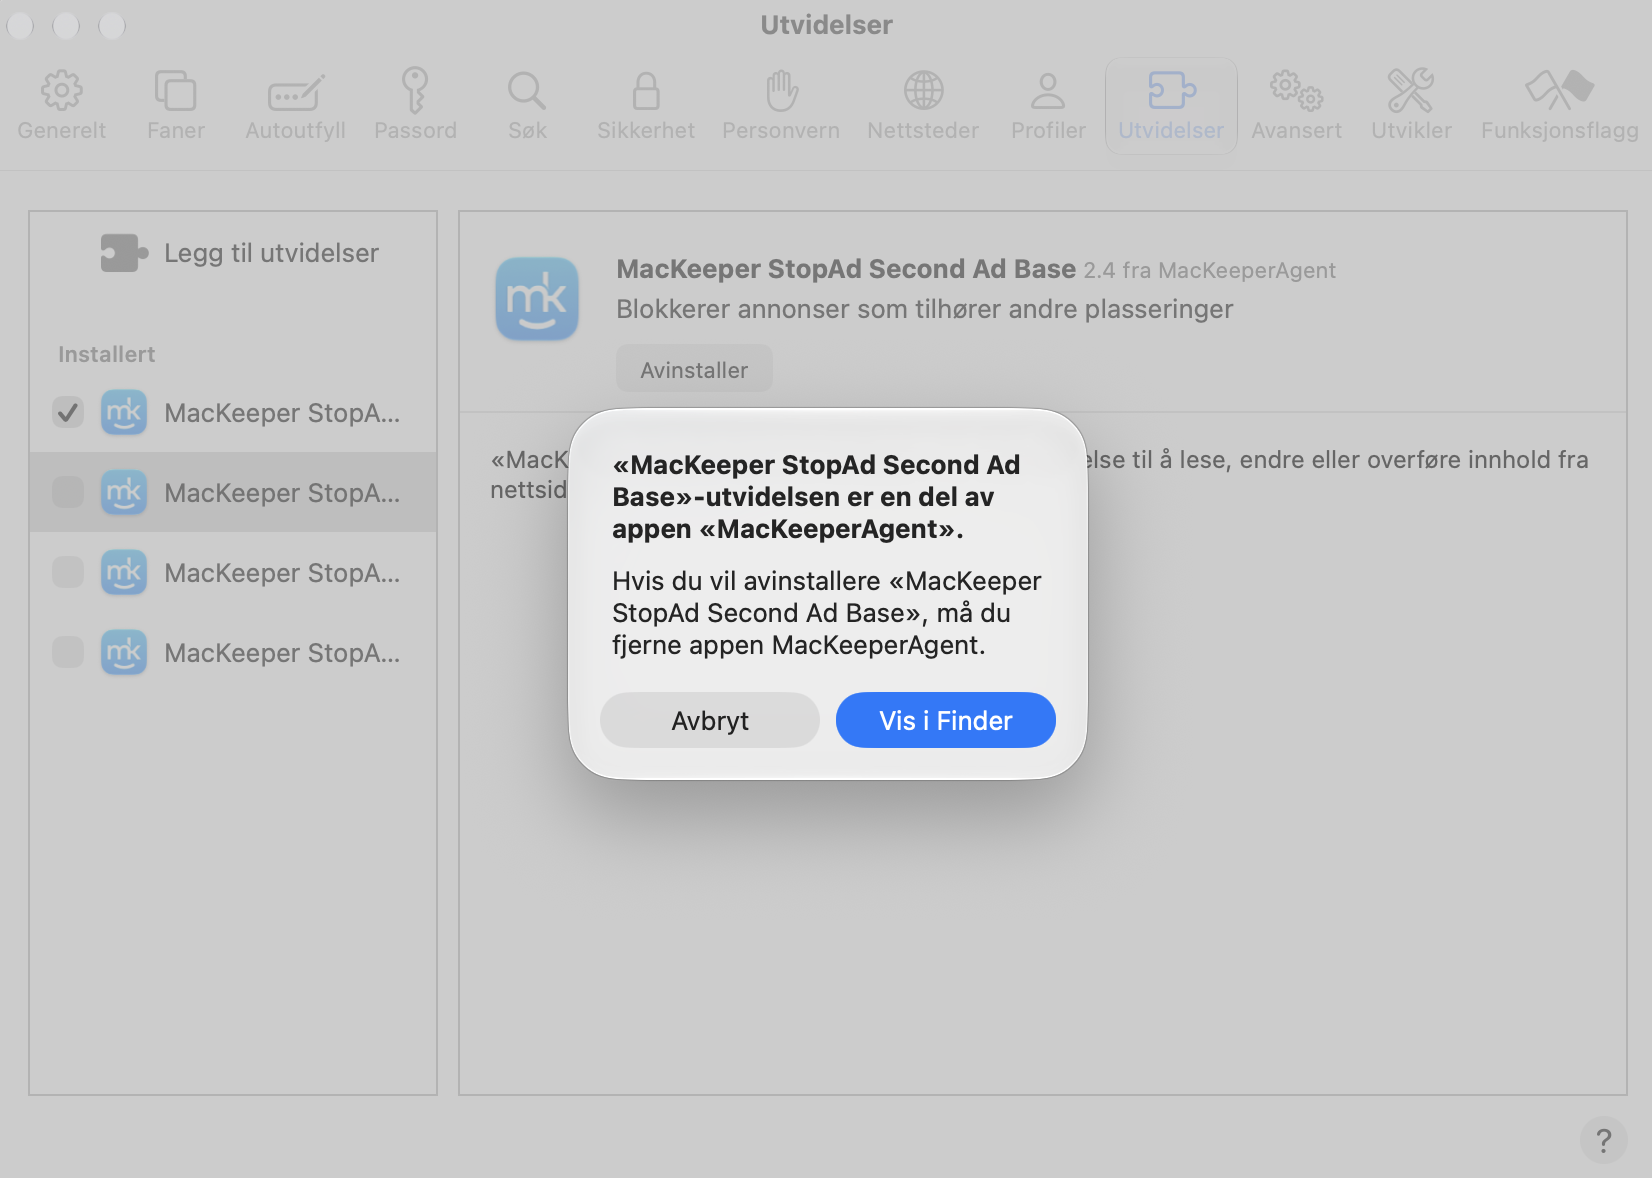Open the Personvern hand icon
The width and height of the screenshot is (1652, 1178).
pos(781,91)
